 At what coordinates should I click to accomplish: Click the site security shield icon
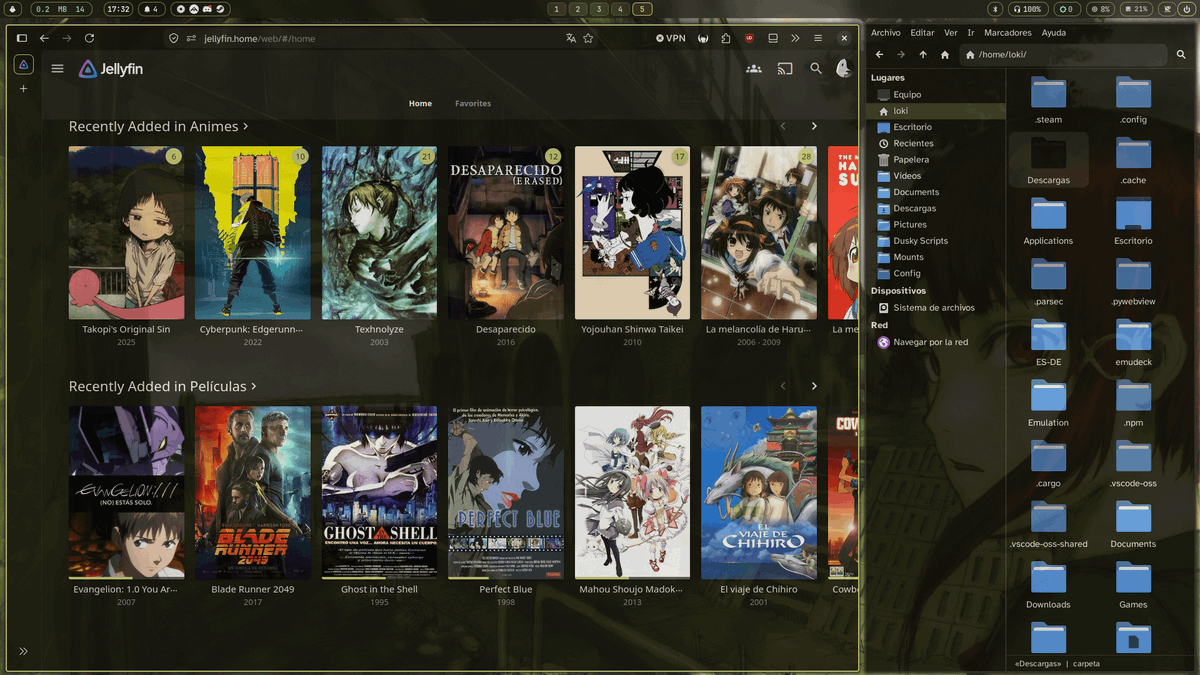pos(174,38)
